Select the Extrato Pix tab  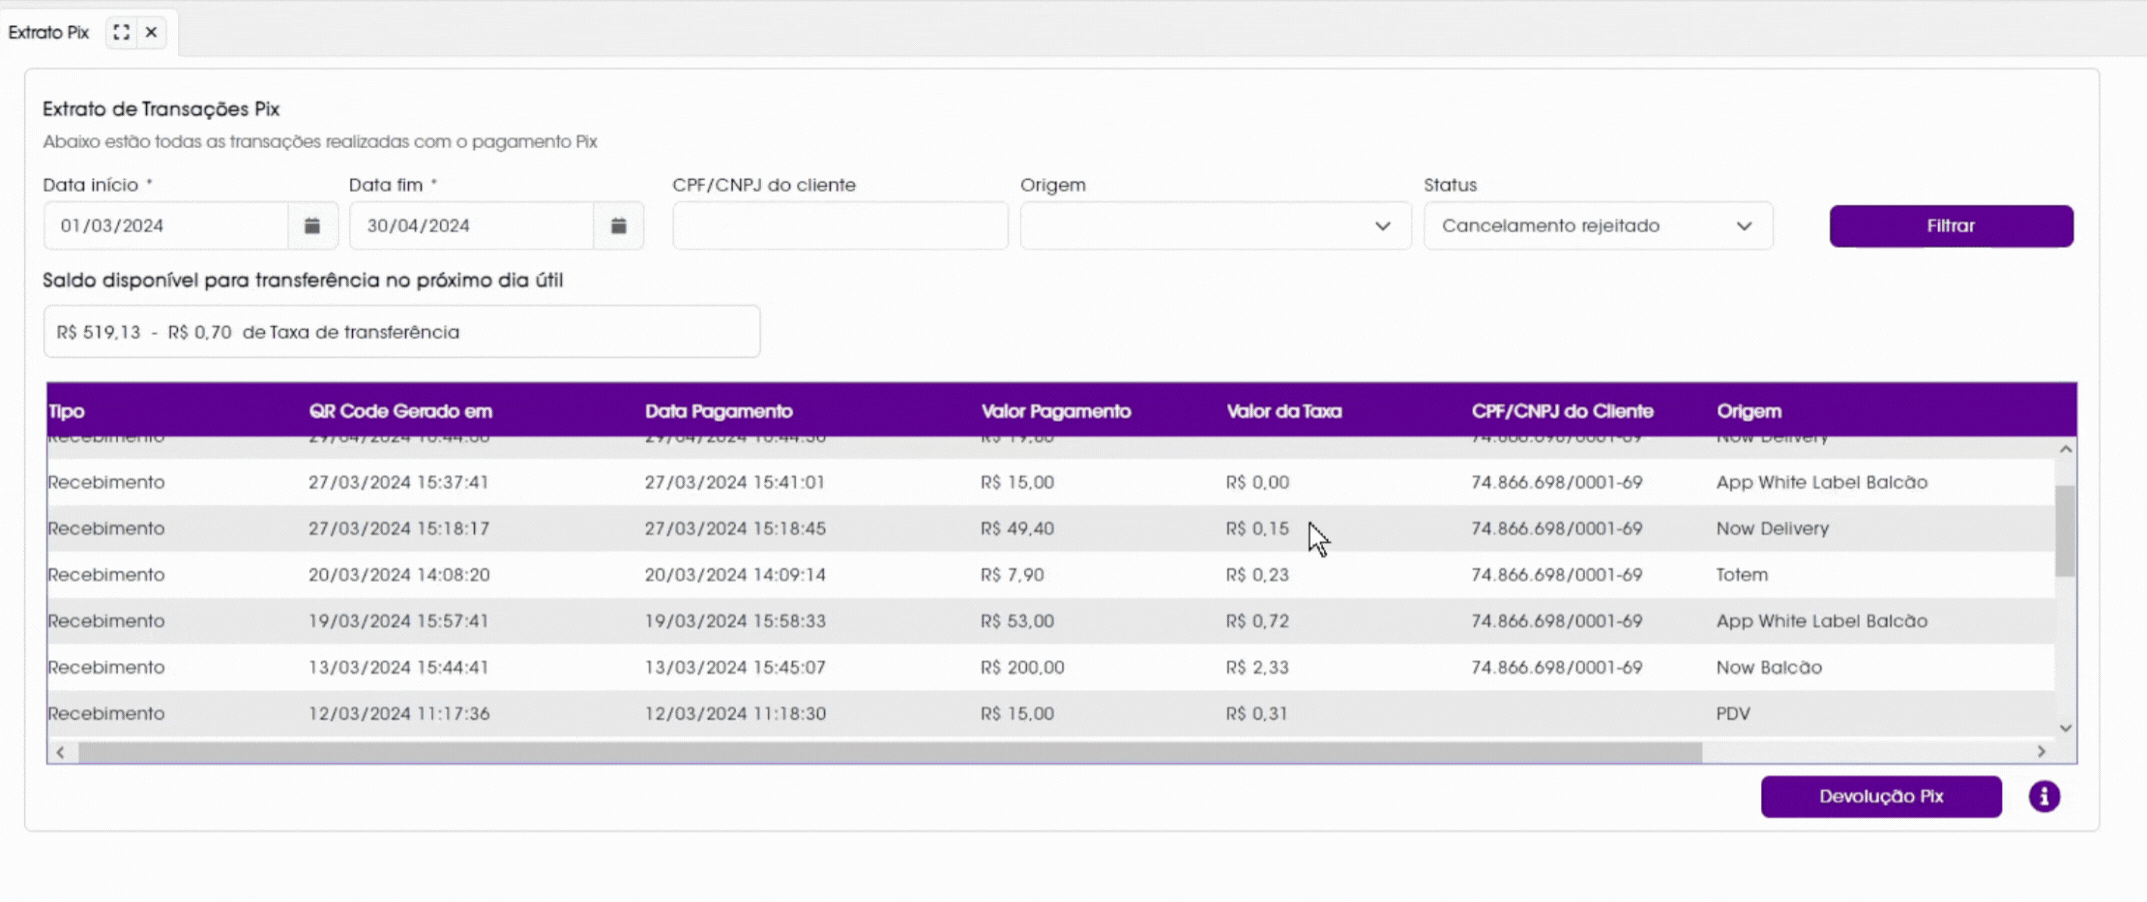tap(49, 32)
